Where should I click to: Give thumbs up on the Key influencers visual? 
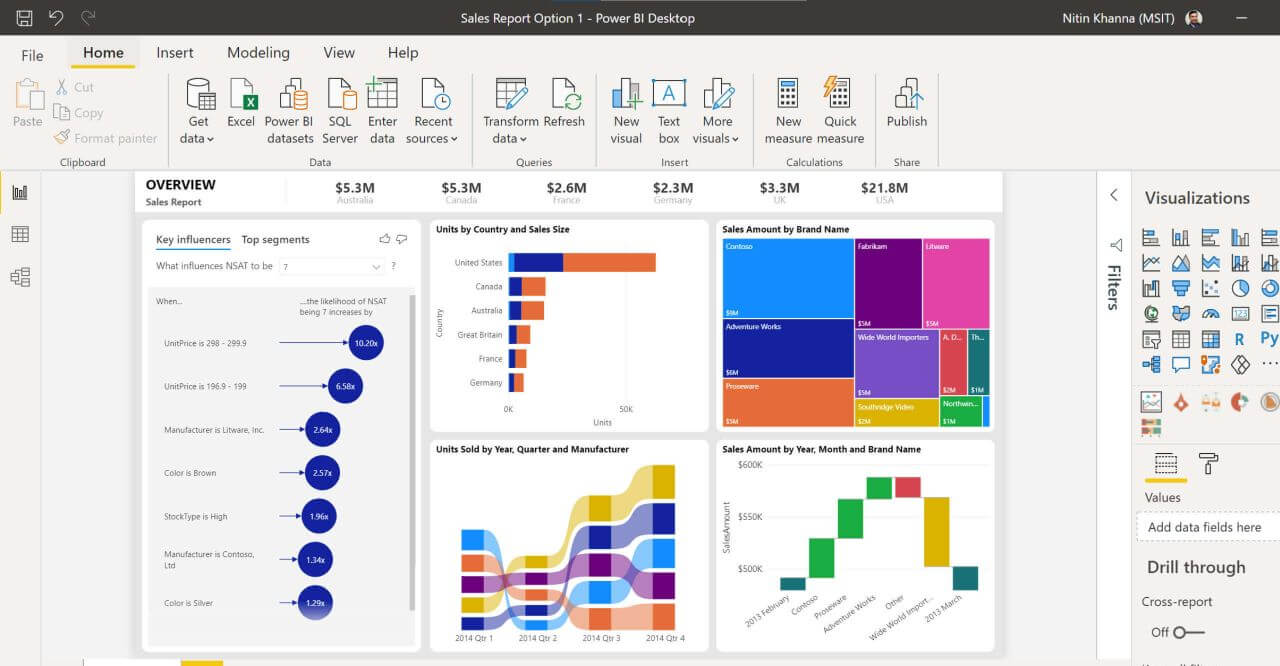[385, 238]
